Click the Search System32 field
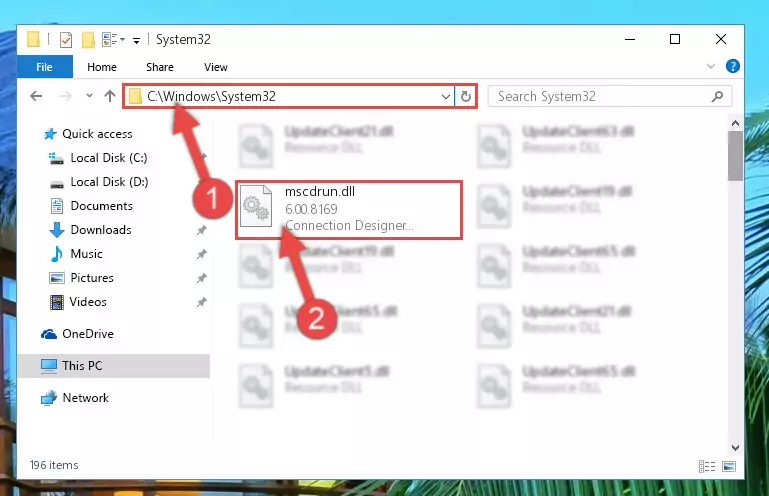769x496 pixels. 610,96
